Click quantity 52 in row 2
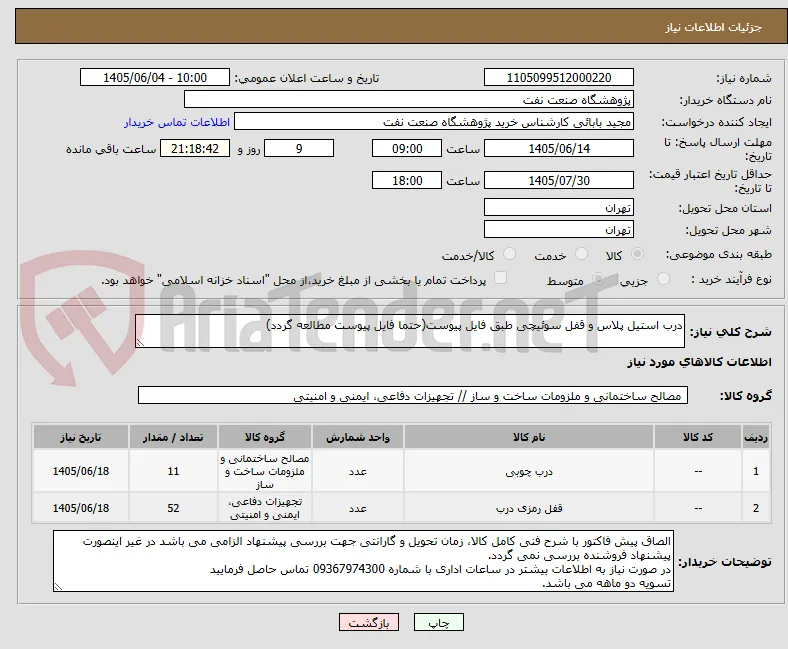This screenshot has width=788, height=649. [x=173, y=508]
